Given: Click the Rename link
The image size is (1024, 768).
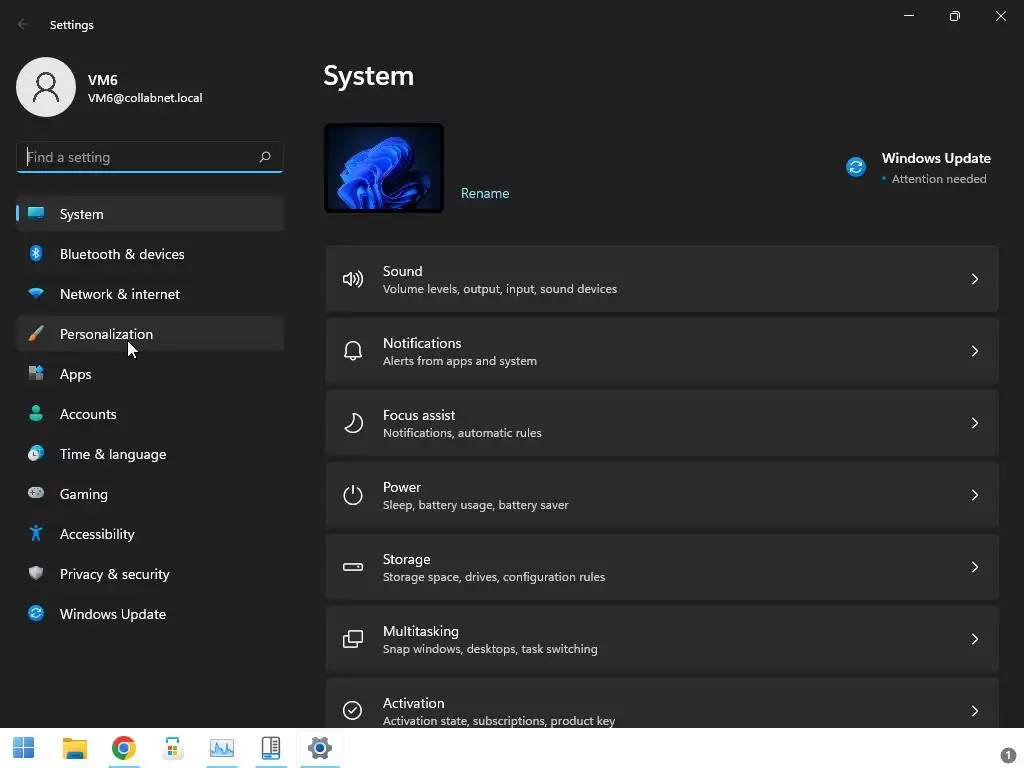Looking at the screenshot, I should pos(485,193).
